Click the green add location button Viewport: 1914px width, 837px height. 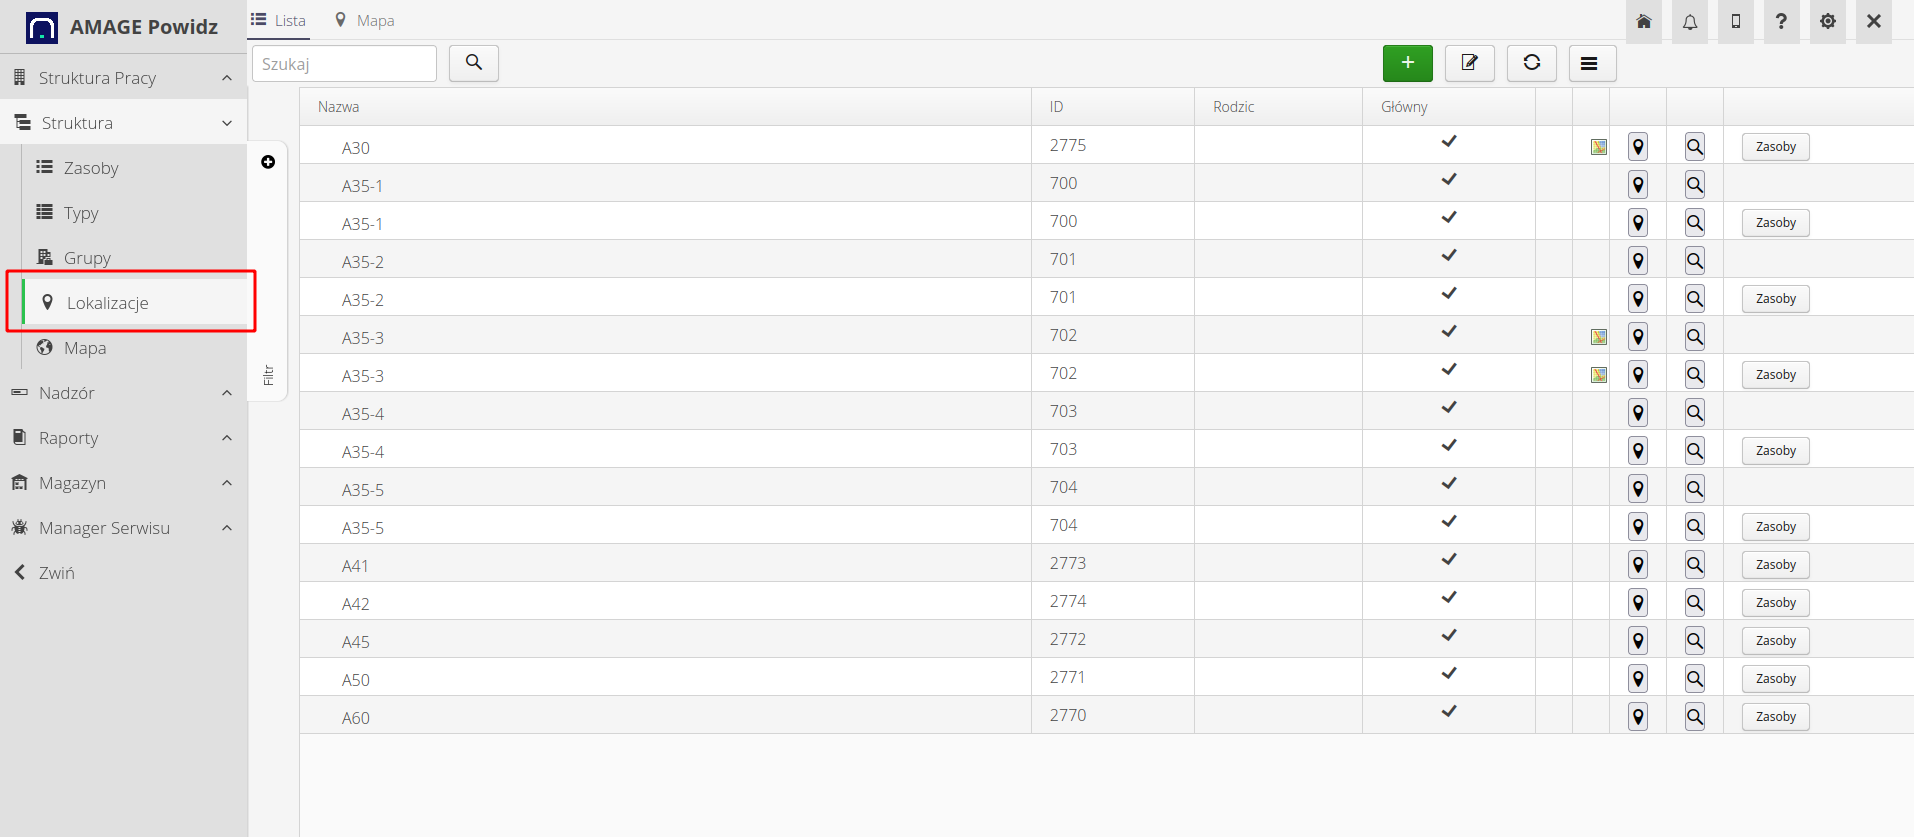pyautogui.click(x=1407, y=63)
